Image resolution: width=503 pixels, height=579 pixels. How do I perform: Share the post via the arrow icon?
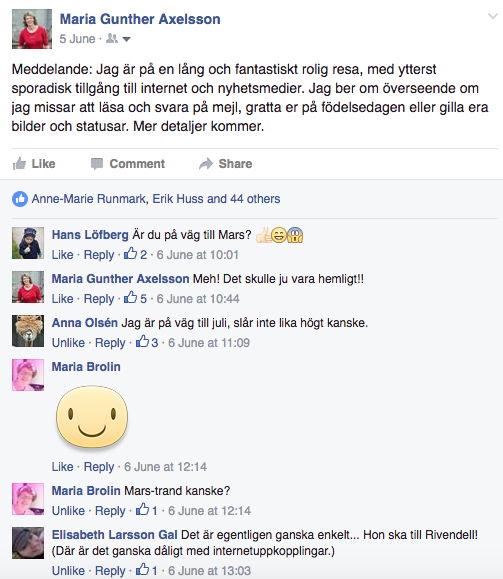(x=226, y=164)
